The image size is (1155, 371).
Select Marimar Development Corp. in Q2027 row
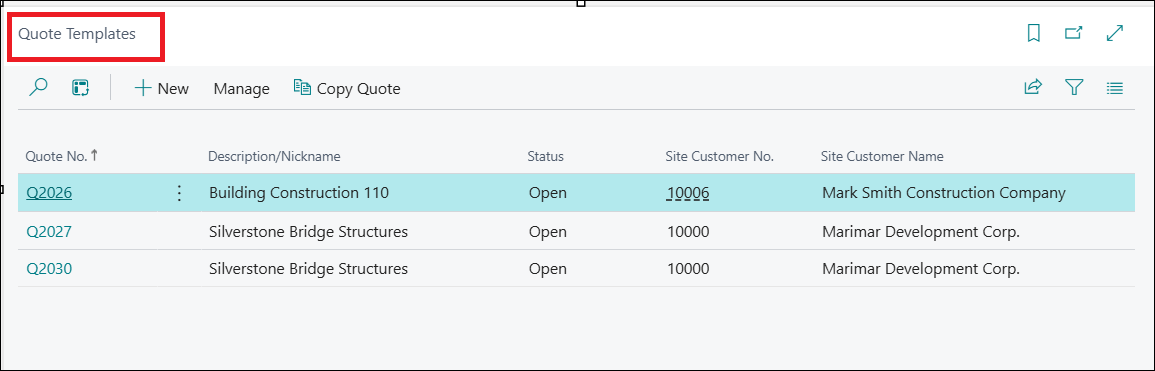click(921, 231)
